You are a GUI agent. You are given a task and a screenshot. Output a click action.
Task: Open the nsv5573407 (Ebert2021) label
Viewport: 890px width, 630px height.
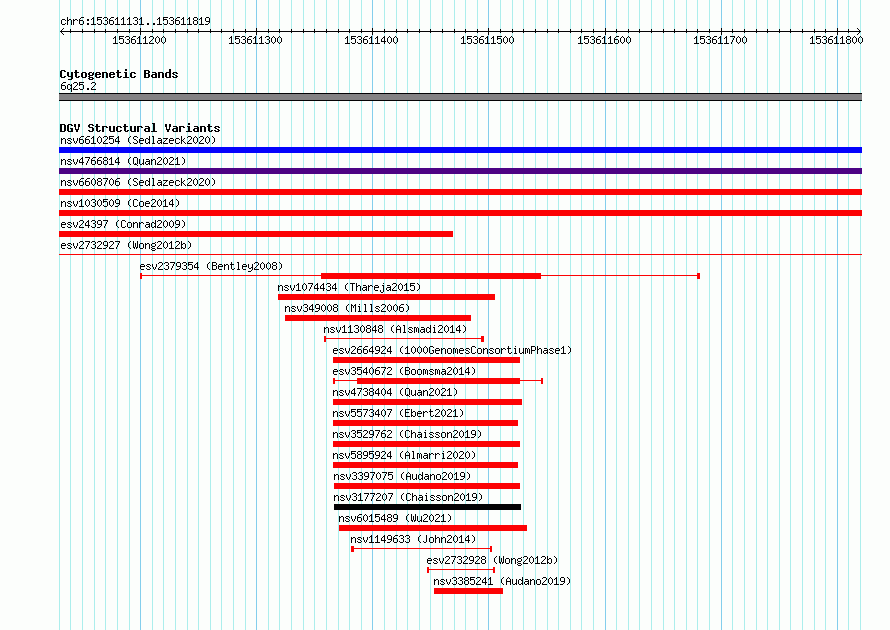(x=398, y=413)
